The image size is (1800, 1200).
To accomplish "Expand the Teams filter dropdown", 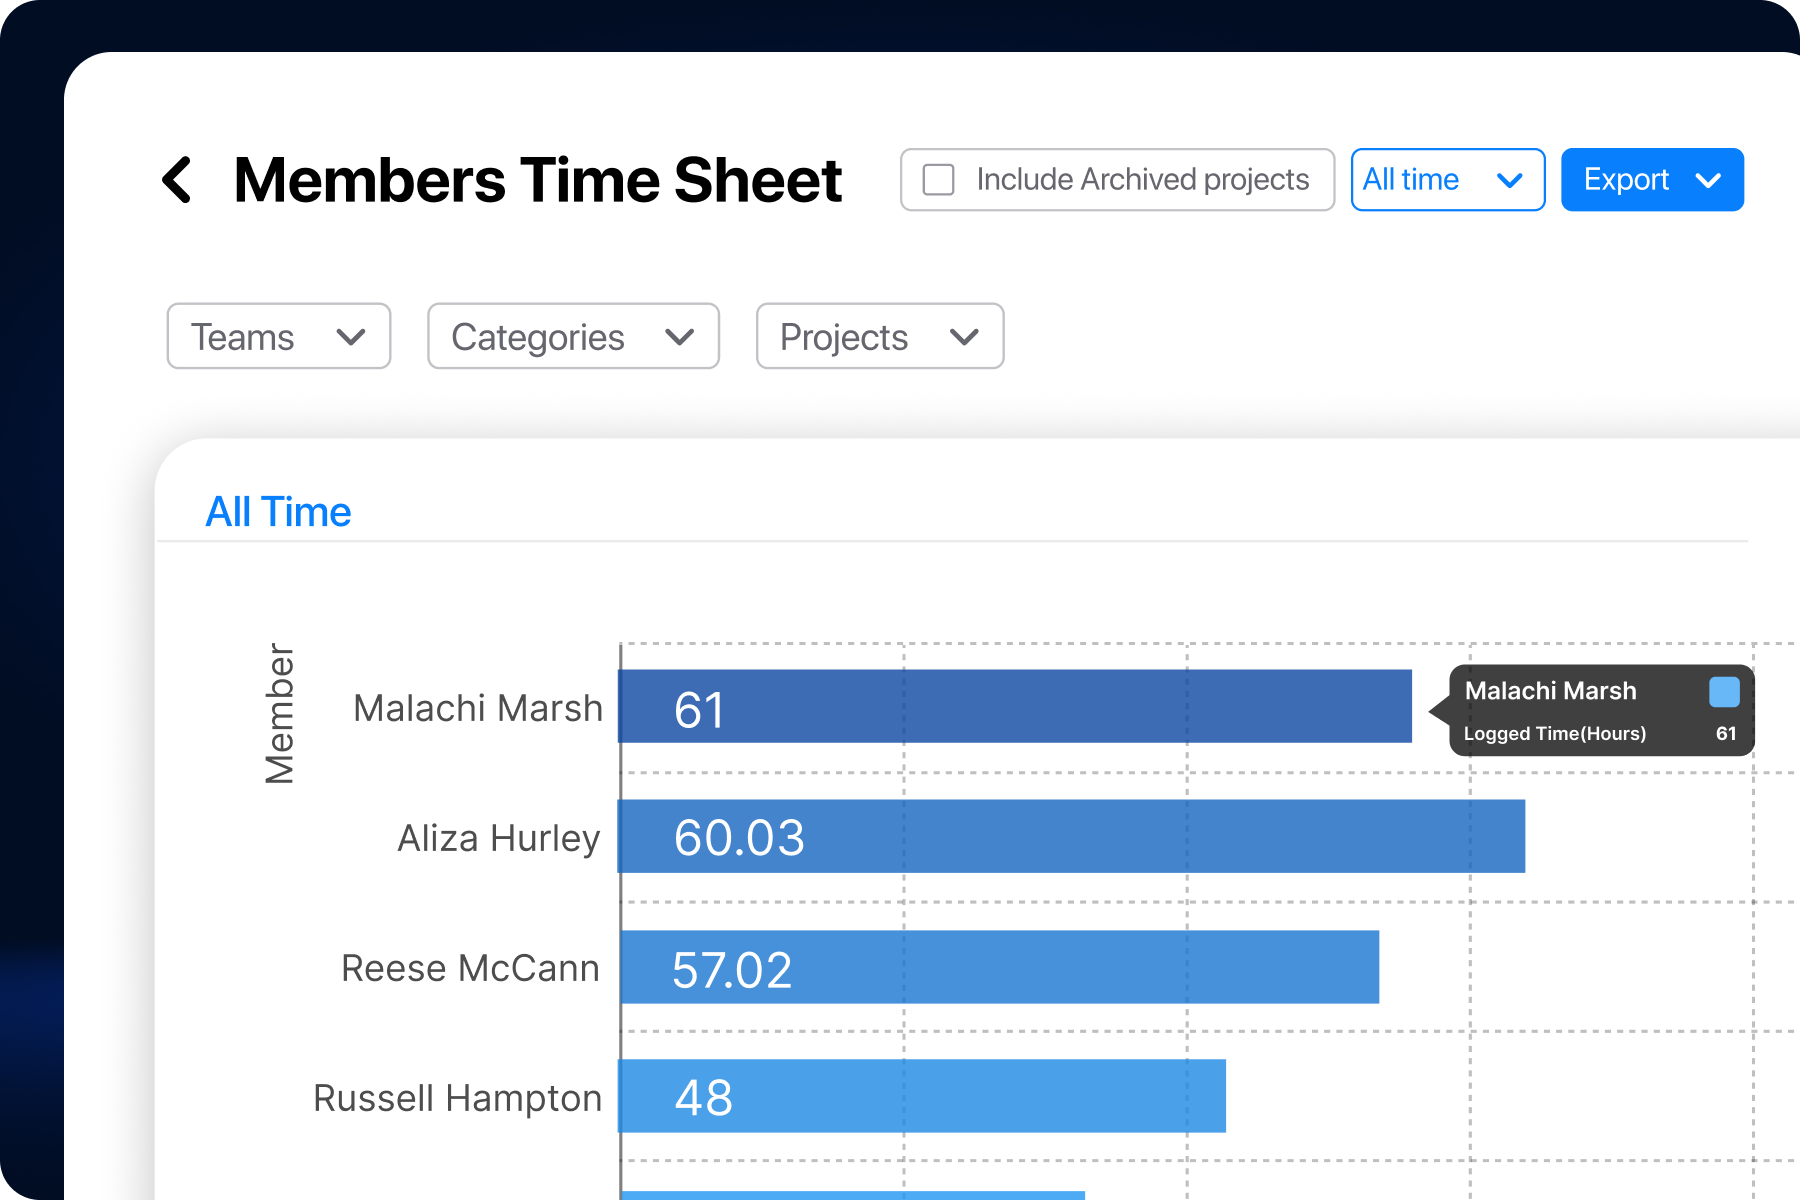I will click(278, 337).
